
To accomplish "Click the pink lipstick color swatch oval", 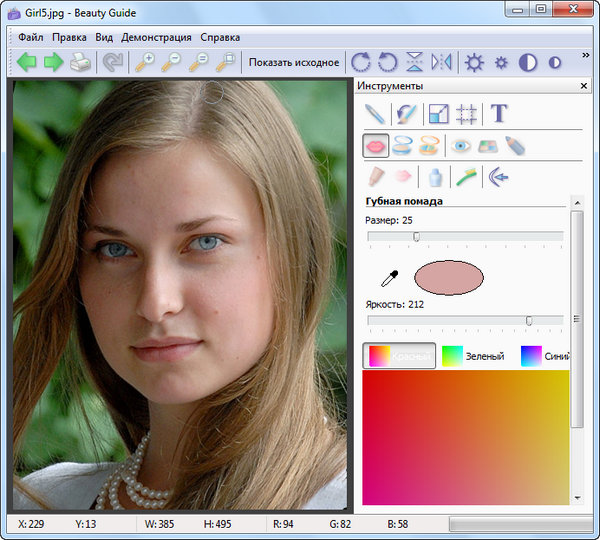I will [449, 278].
